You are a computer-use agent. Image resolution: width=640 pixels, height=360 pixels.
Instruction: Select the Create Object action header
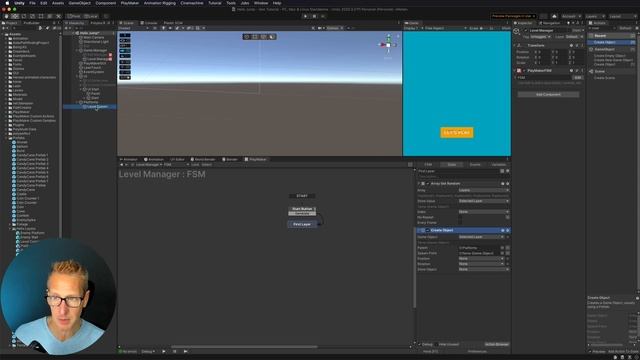pos(463,230)
